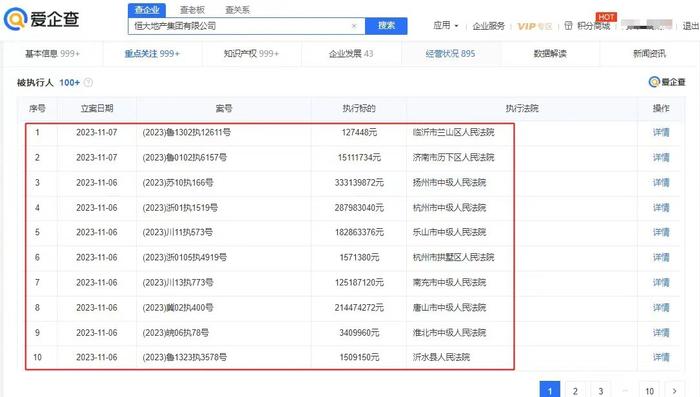700x397 pixels.
Task: Click amount 287983040元
Action: pyautogui.click(x=359, y=207)
